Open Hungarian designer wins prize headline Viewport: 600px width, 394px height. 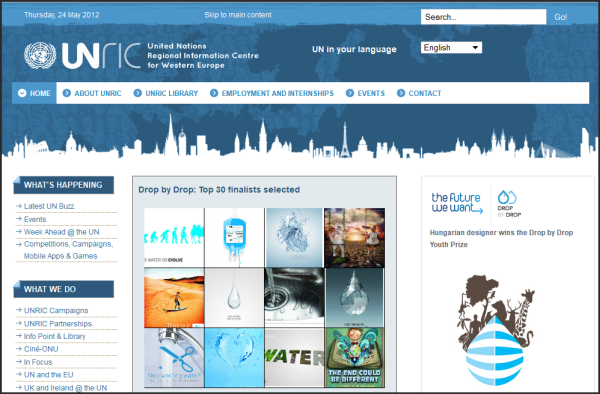click(501, 238)
